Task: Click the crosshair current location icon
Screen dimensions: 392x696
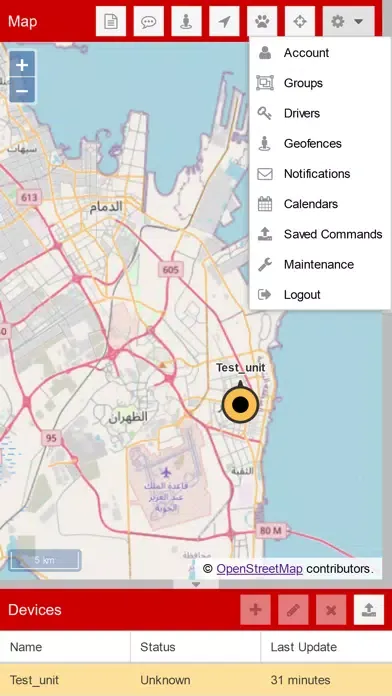Action: point(300,21)
